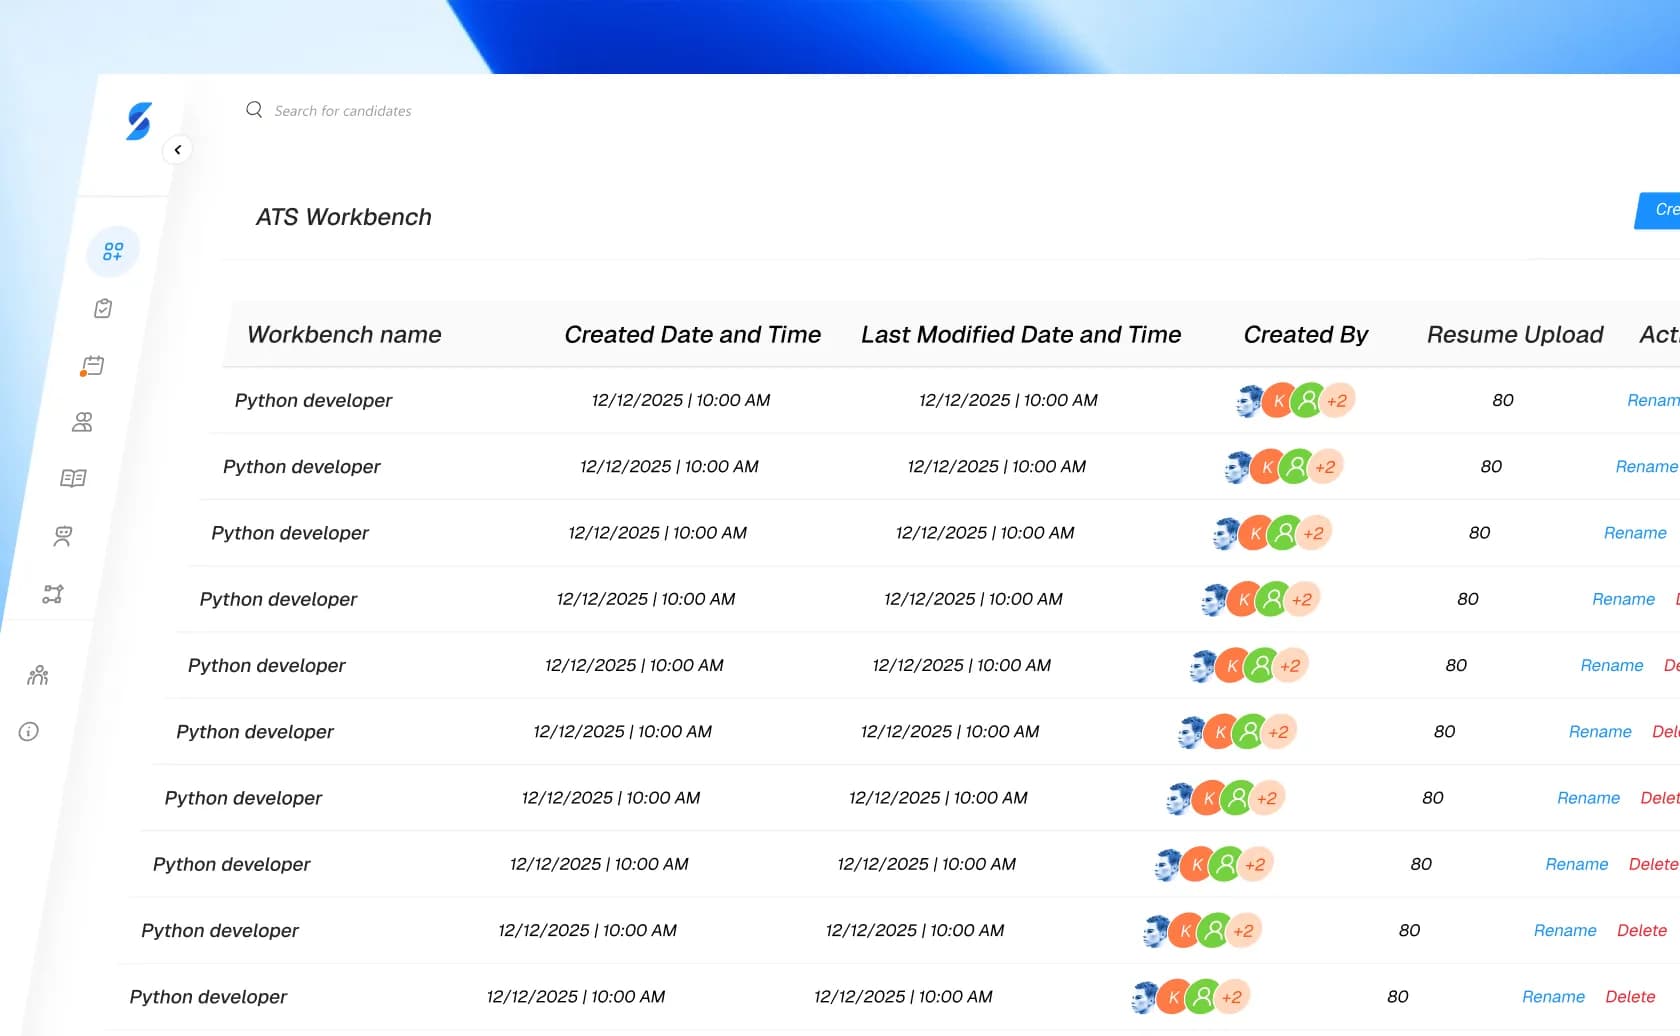The height and width of the screenshot is (1036, 1680).
Task: Select the two-person candidates sidebar icon
Action: point(82,422)
